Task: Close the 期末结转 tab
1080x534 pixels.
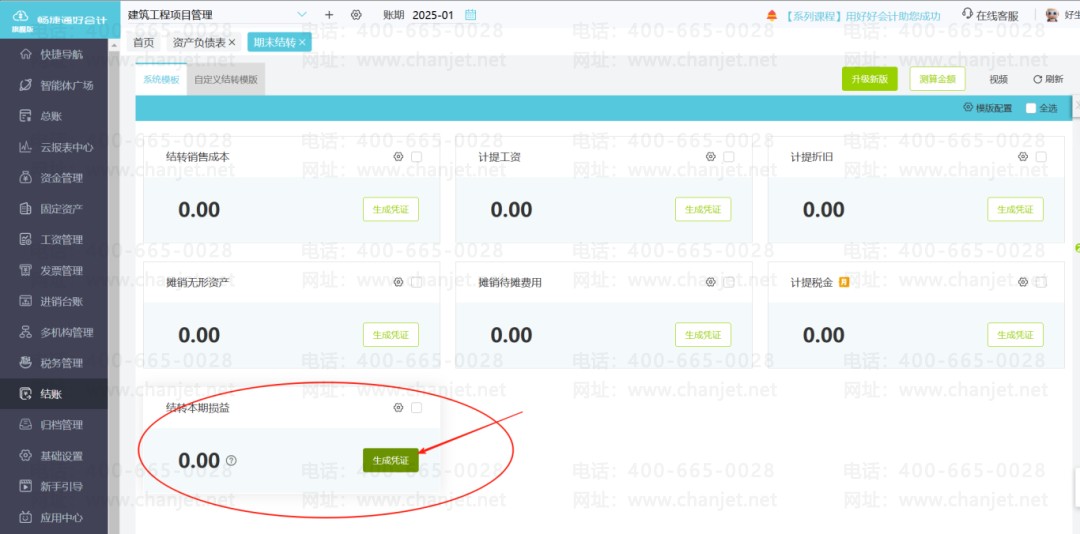Action: click(x=302, y=43)
